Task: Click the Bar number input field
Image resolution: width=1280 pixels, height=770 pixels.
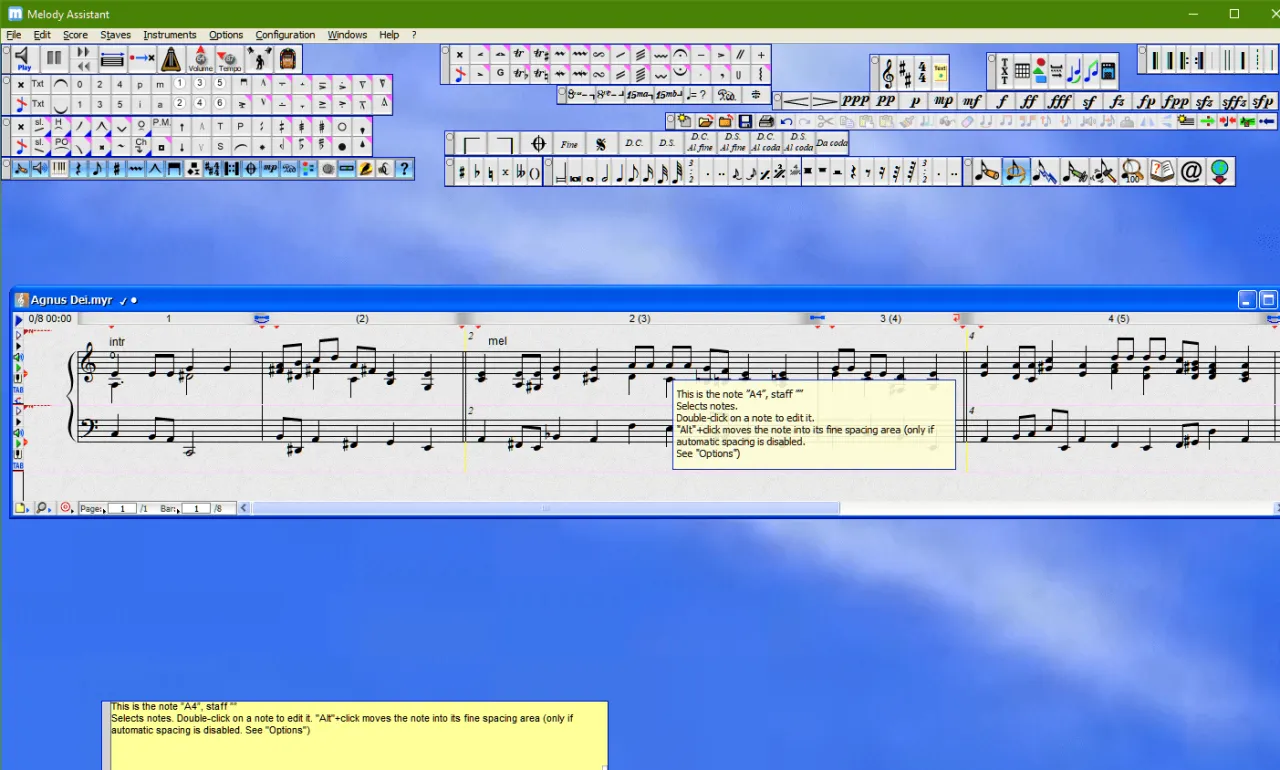Action: click(x=196, y=509)
